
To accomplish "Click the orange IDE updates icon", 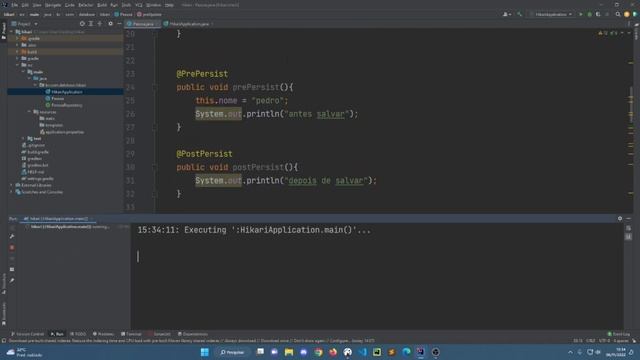I will (x=627, y=14).
